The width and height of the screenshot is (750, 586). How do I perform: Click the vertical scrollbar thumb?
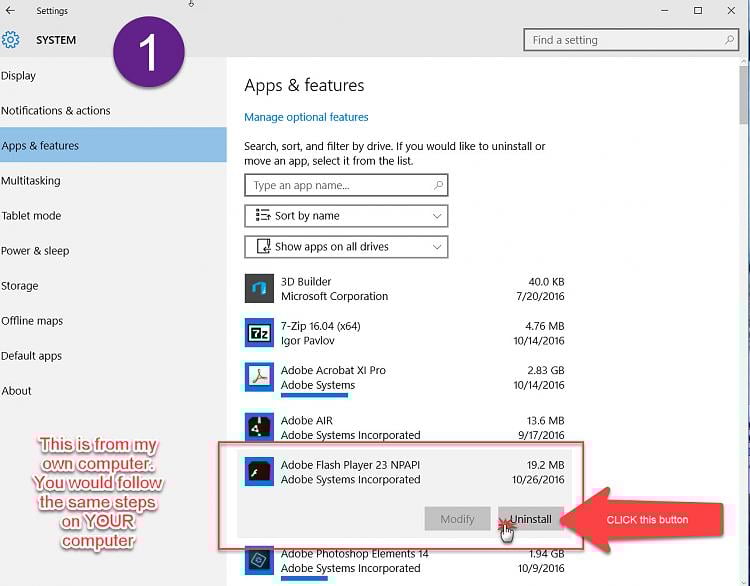(x=743, y=94)
